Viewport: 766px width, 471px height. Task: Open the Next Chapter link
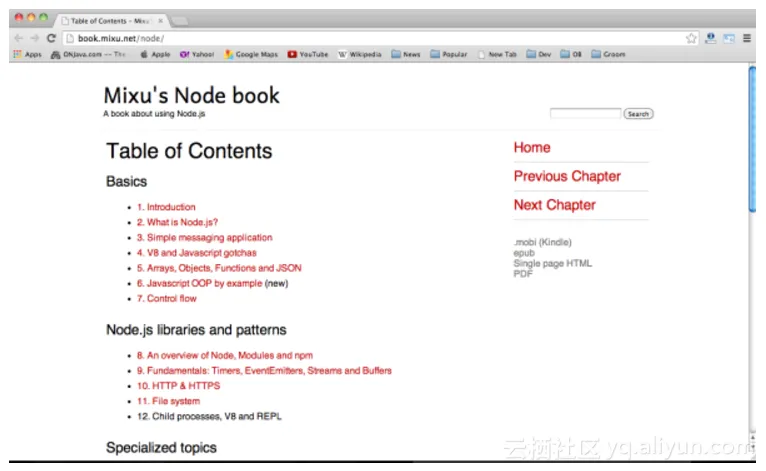(x=554, y=205)
